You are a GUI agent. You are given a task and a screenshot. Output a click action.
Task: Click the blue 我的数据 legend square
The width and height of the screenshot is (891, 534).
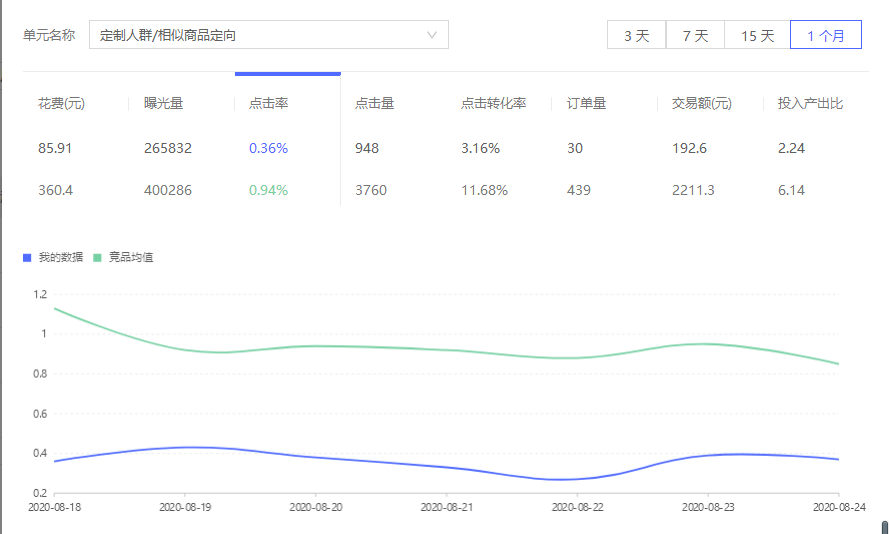(x=28, y=257)
